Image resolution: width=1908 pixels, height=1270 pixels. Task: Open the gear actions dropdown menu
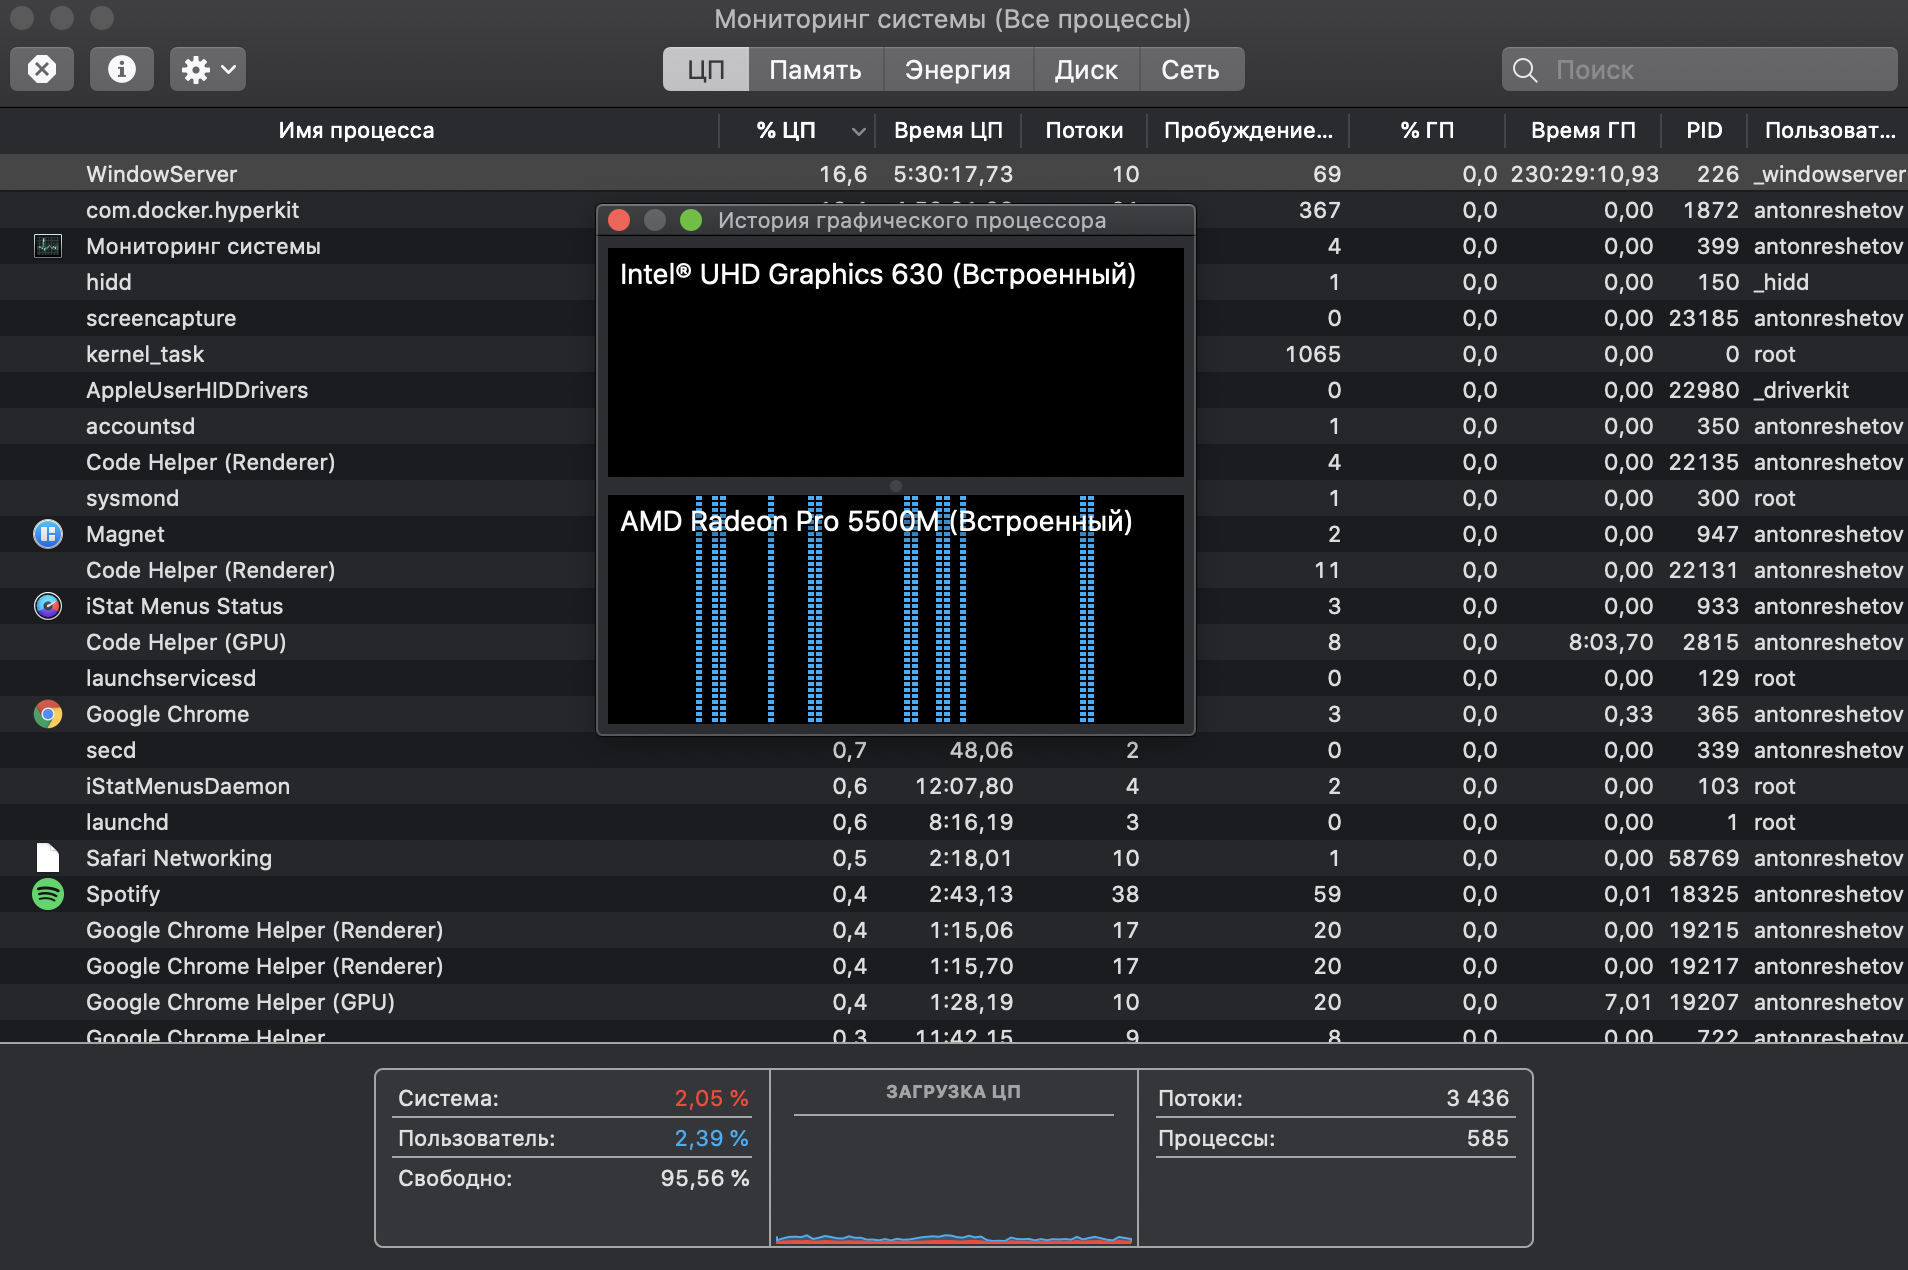(x=208, y=69)
